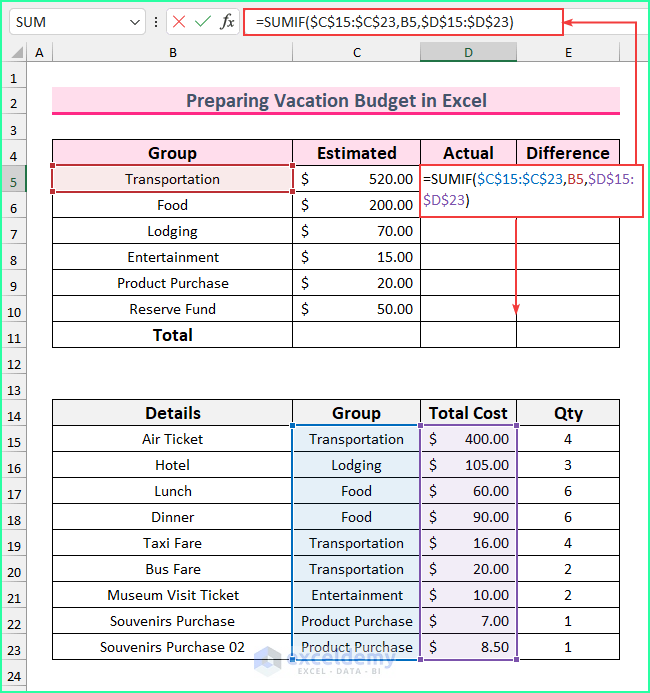The height and width of the screenshot is (693, 650).
Task: Select the 'Hotel' cell
Action: (x=172, y=465)
